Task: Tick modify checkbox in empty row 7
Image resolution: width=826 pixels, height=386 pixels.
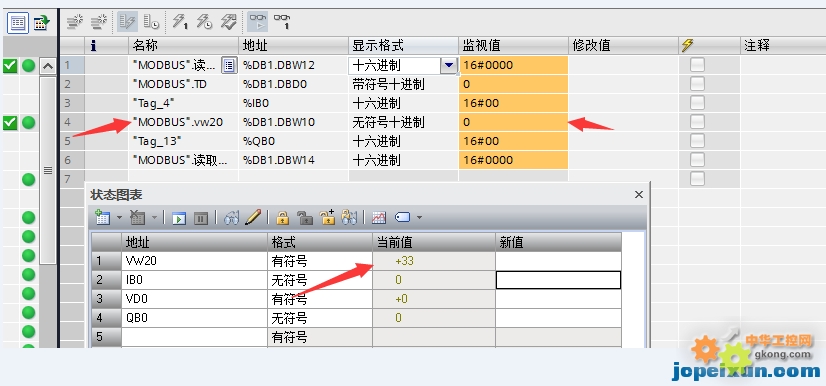Action: 697,179
